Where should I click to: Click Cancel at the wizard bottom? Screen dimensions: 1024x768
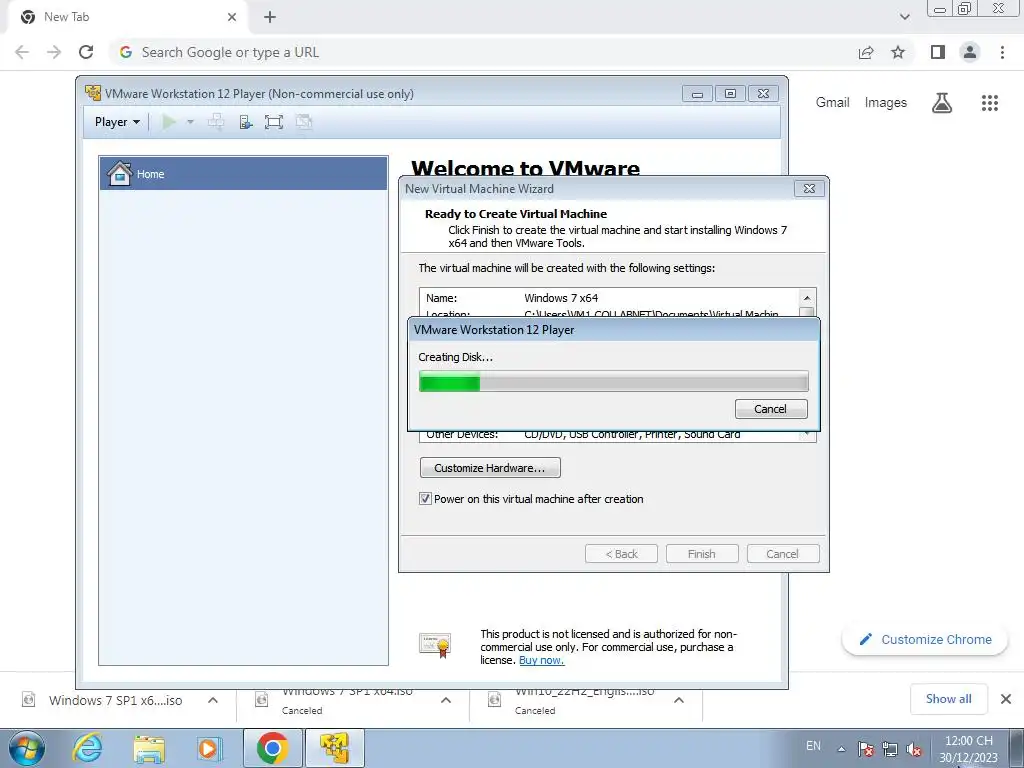click(783, 554)
